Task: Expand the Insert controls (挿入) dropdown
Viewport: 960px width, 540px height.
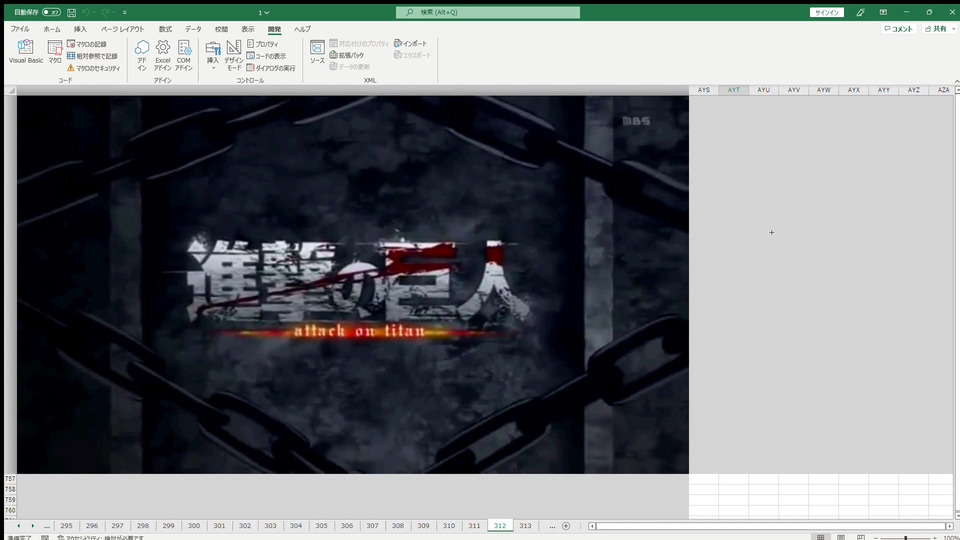Action: point(212,56)
